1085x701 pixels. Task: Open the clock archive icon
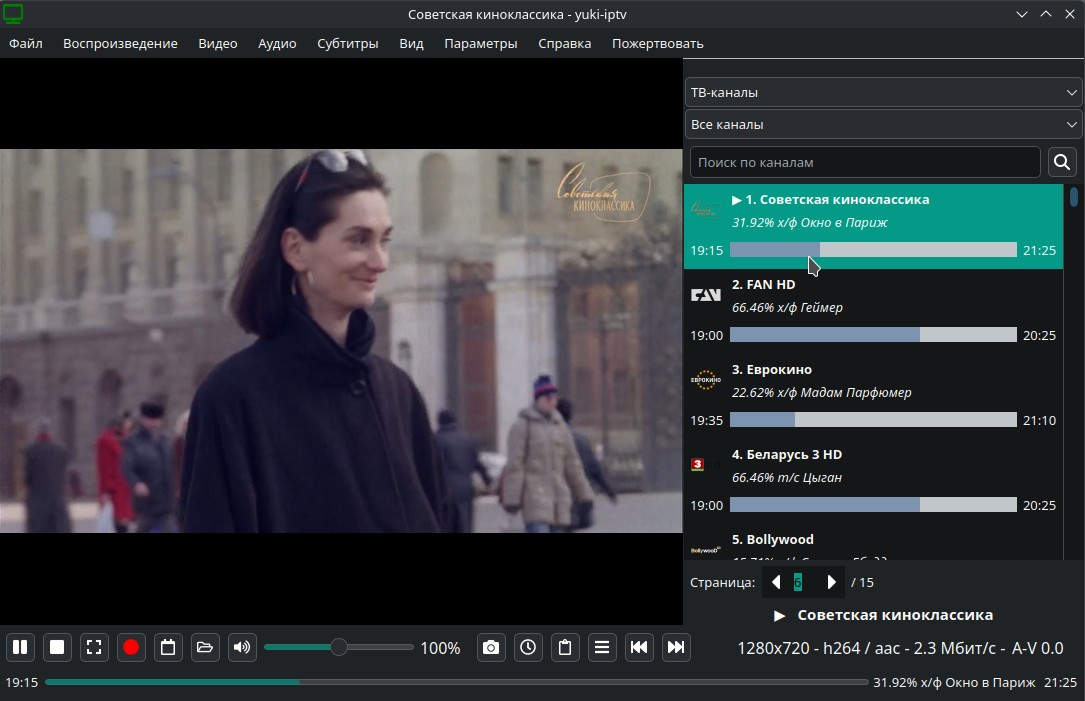(528, 647)
